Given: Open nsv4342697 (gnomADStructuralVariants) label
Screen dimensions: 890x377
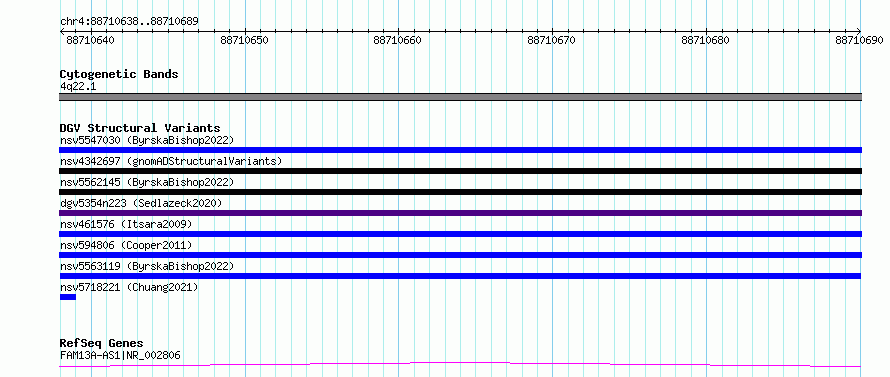Looking at the screenshot, I should coord(171,161).
